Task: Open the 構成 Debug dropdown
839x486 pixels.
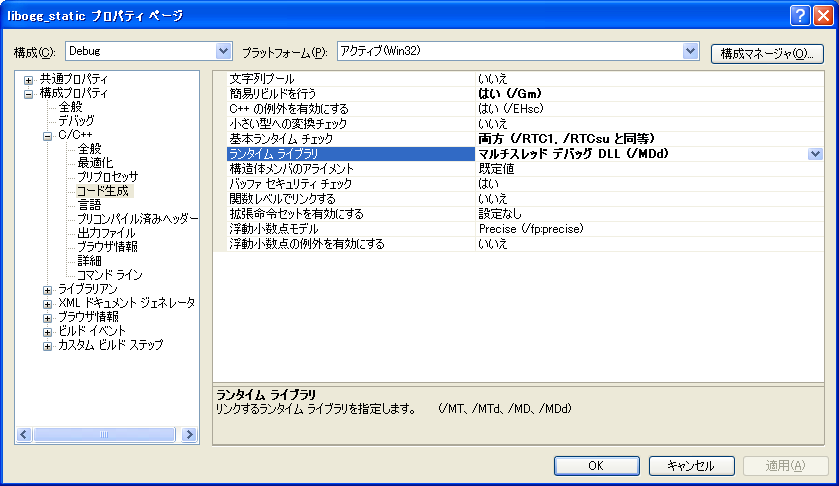Action: pos(224,51)
